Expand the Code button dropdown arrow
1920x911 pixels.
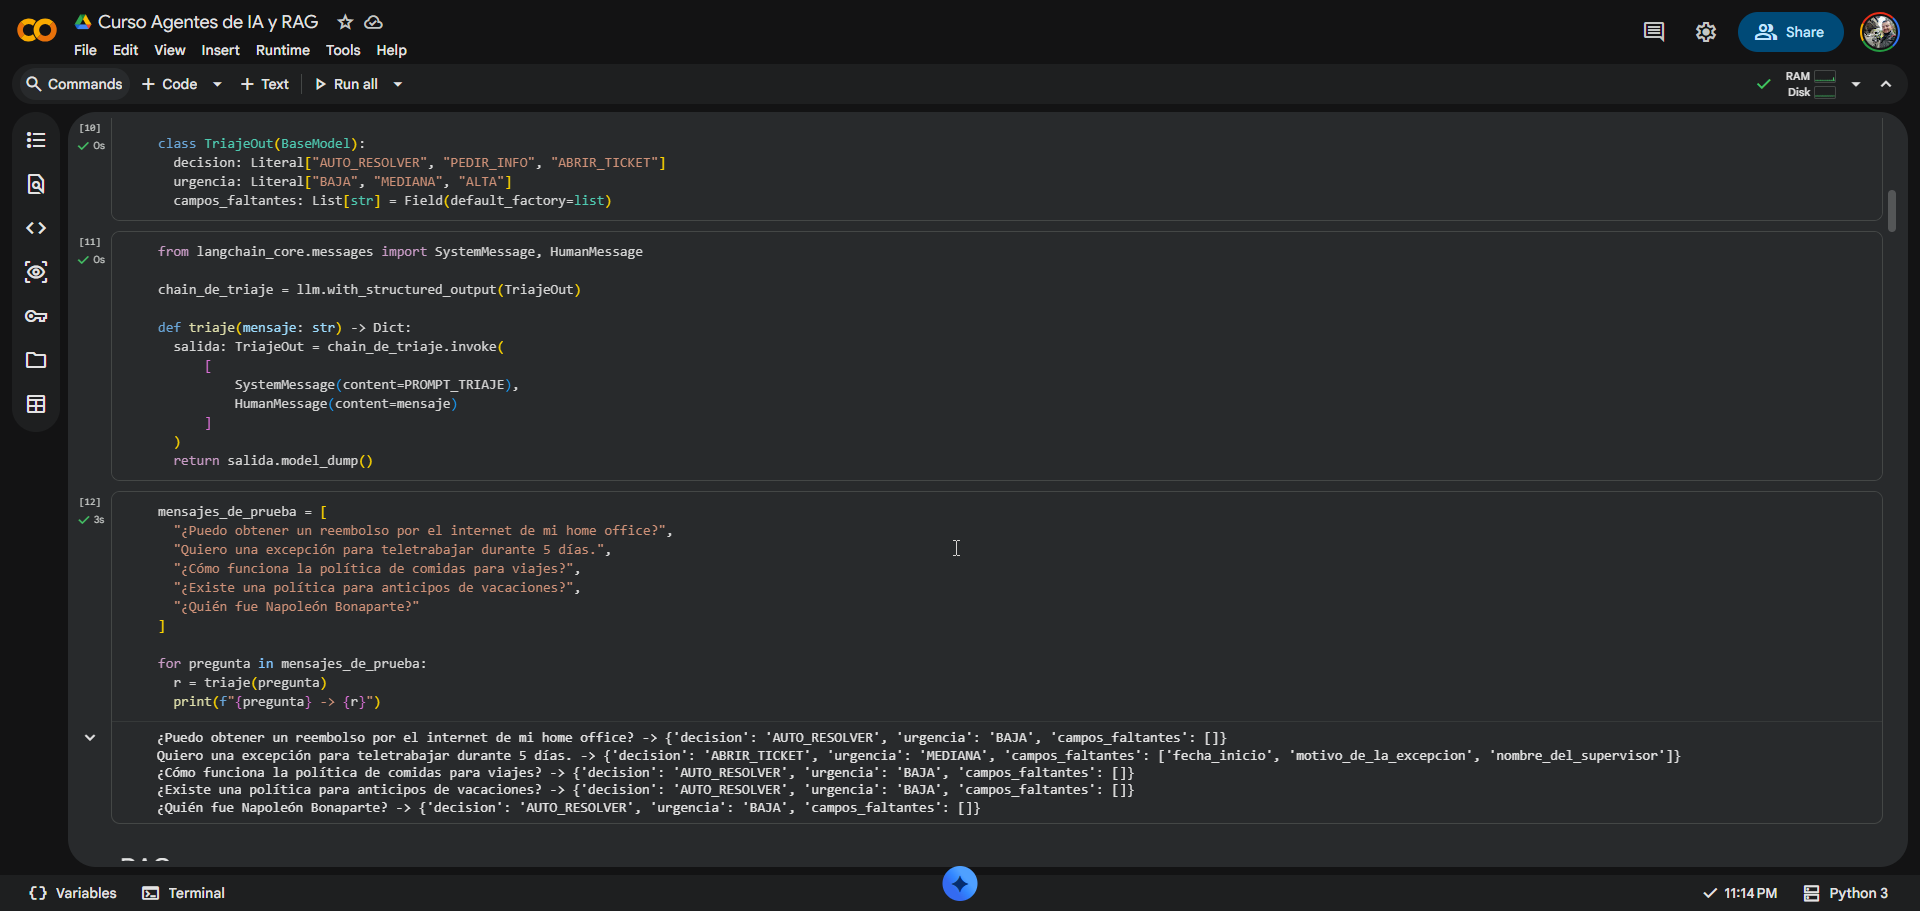tap(217, 84)
